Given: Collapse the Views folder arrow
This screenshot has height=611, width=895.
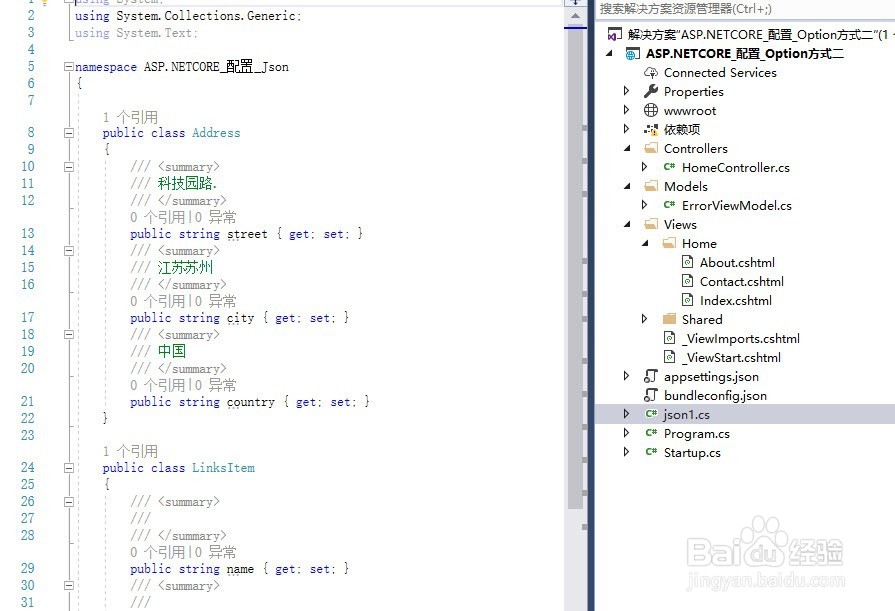Looking at the screenshot, I should click(x=627, y=224).
